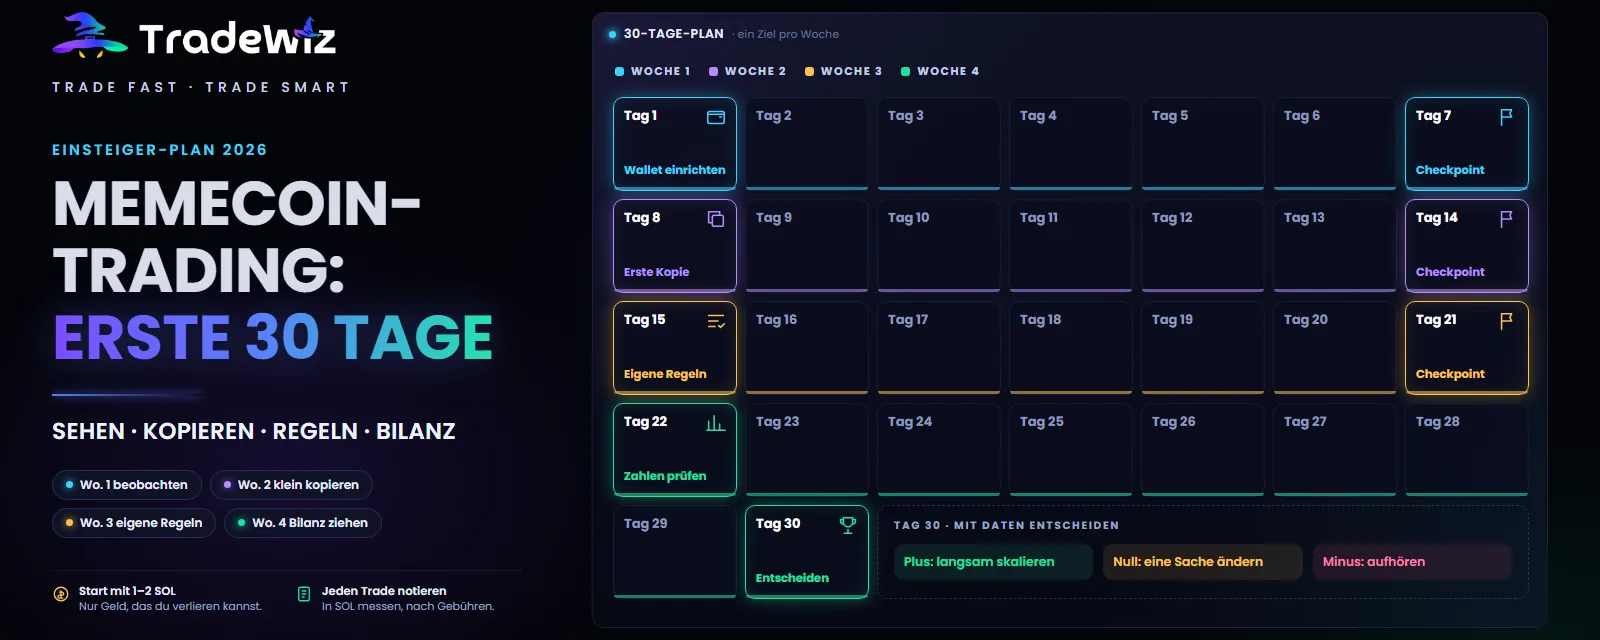
Task: Click the TradeWiz wizard hat logo
Action: [90, 35]
